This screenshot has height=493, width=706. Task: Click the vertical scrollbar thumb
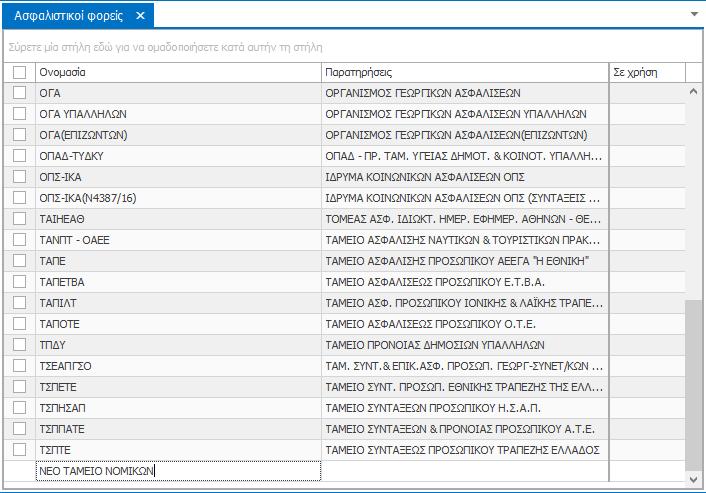[693, 385]
